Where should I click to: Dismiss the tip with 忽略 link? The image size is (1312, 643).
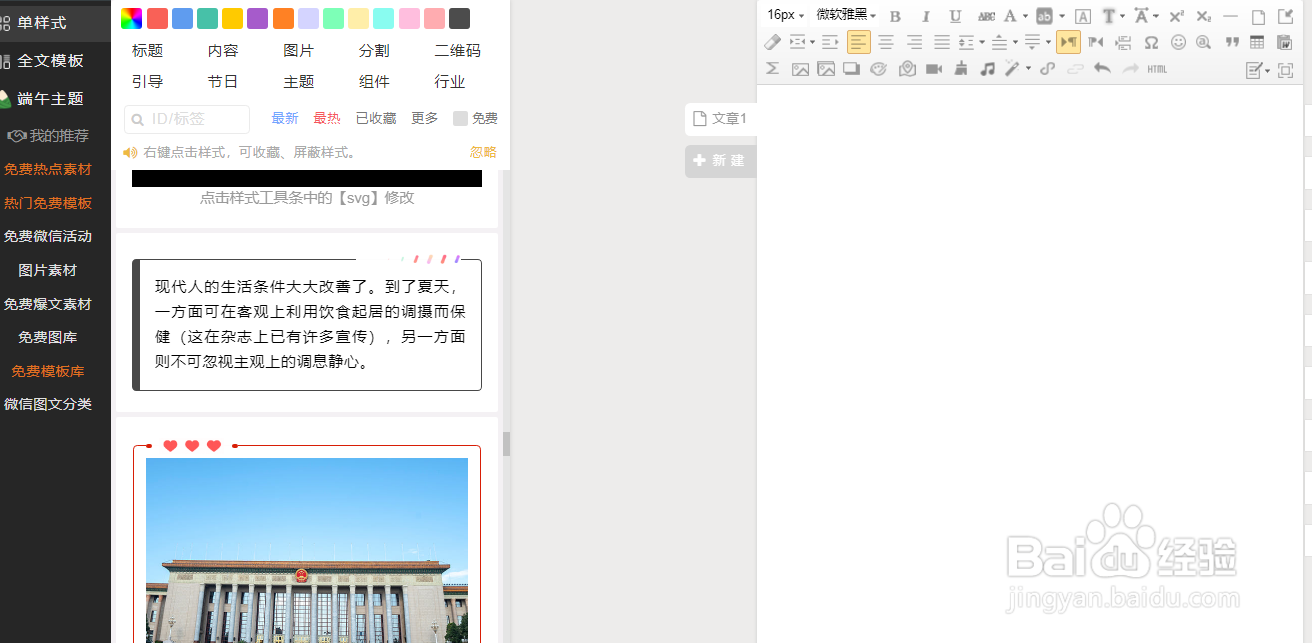(483, 152)
